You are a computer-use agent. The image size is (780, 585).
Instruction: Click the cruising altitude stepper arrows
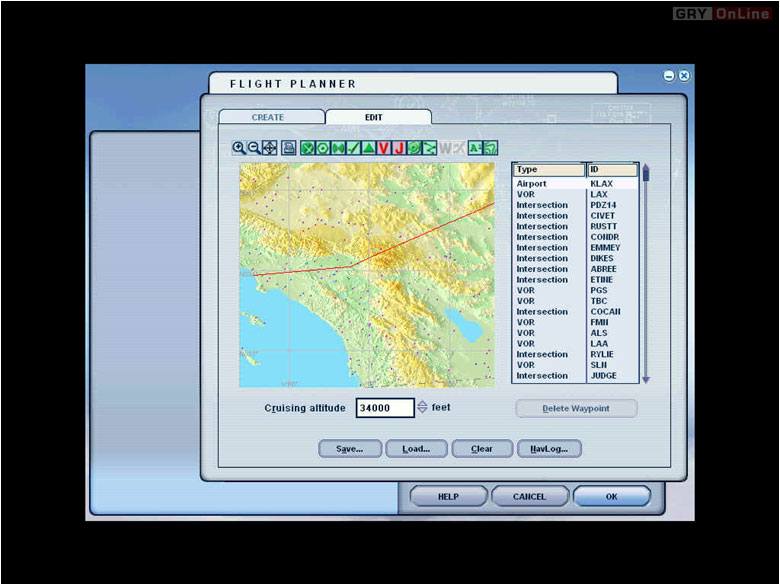click(422, 407)
